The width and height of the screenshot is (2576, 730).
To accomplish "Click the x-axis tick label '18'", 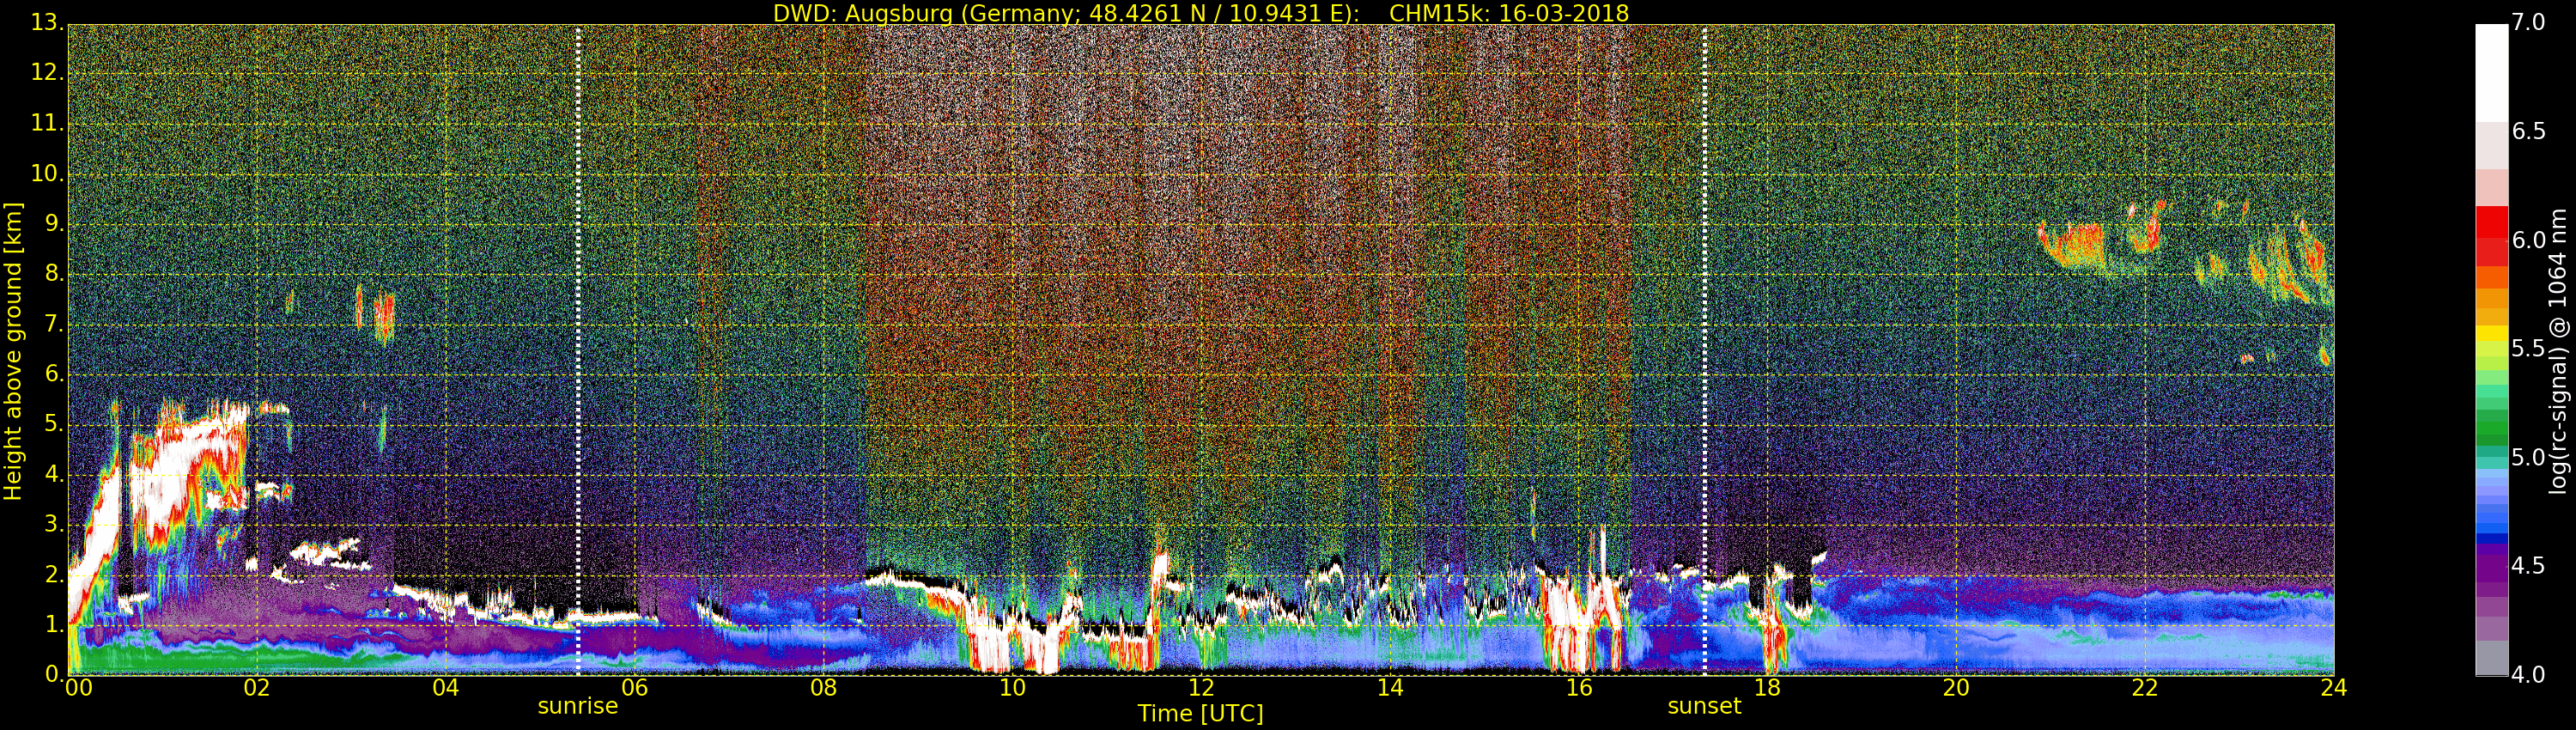I will click(1767, 688).
